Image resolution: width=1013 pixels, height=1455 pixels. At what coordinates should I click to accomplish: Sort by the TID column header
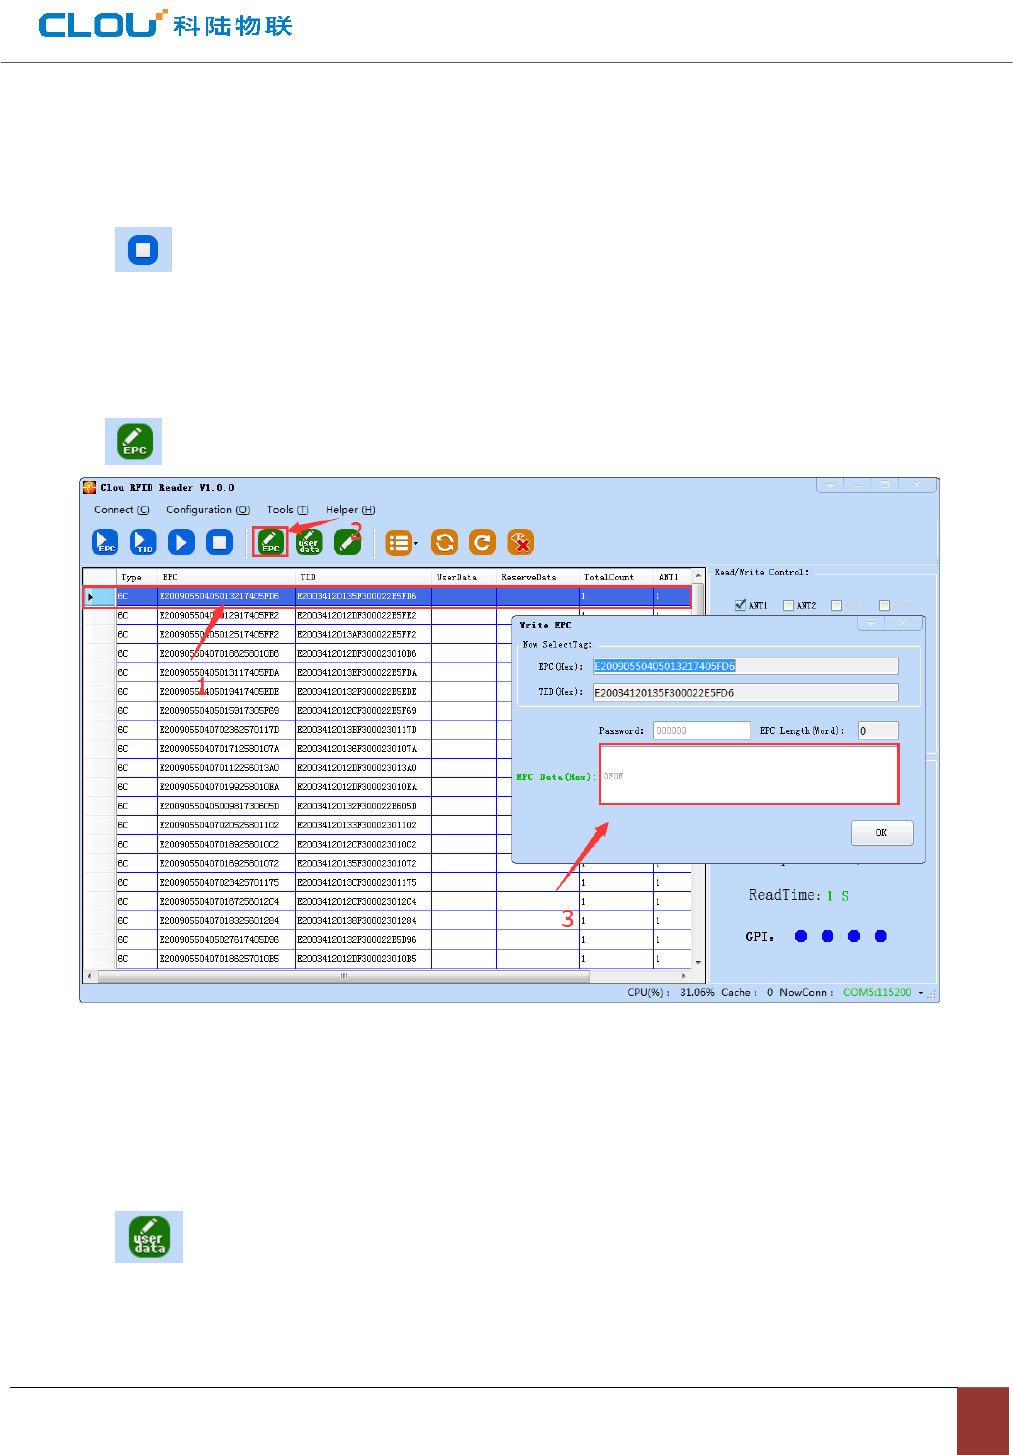[x=364, y=577]
